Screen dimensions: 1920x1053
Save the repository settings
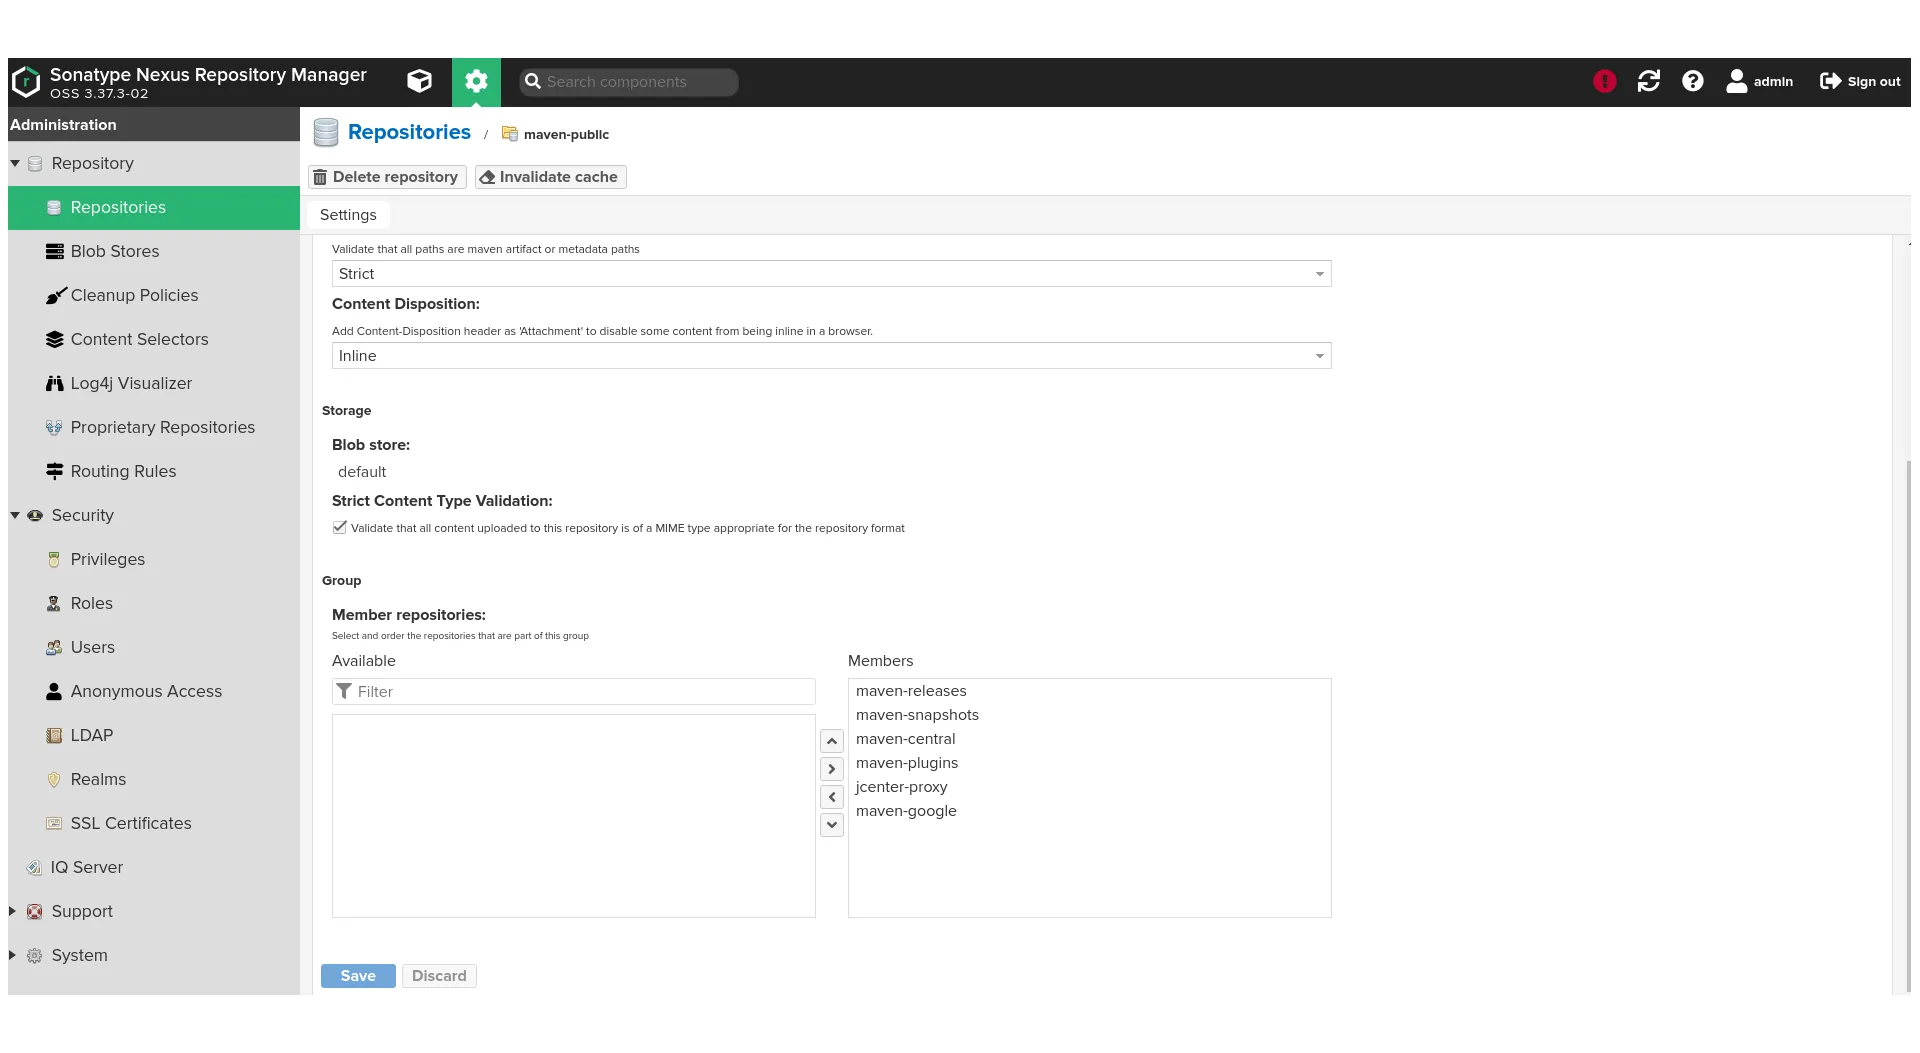[x=358, y=976]
